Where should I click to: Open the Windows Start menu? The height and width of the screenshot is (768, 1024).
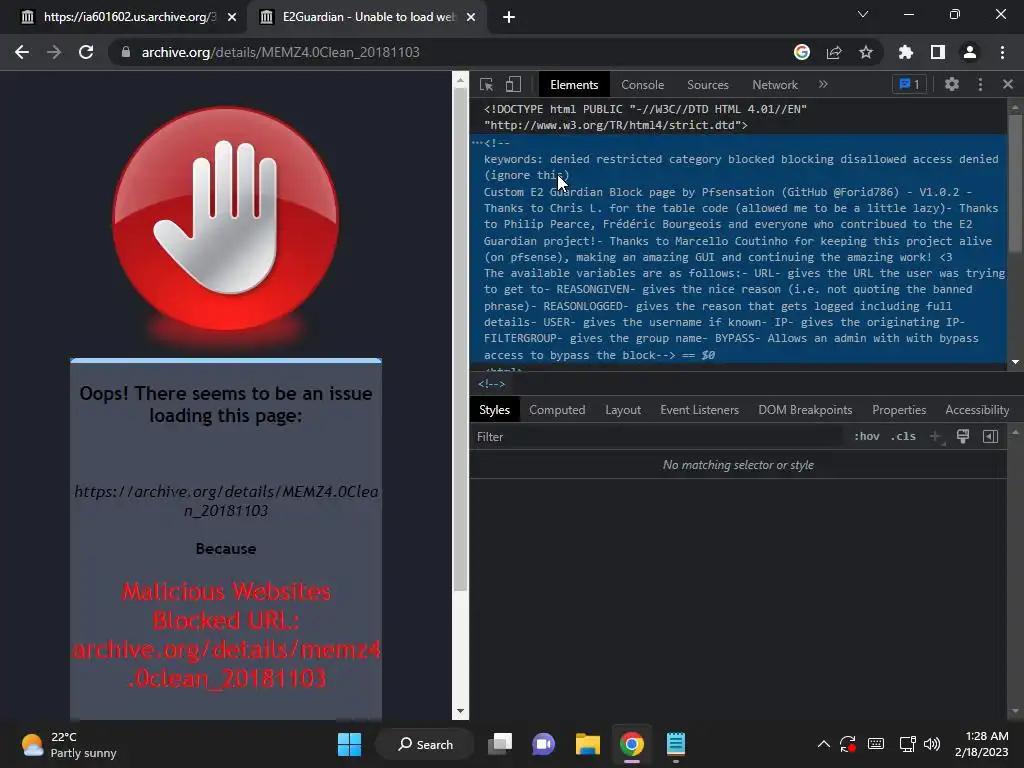point(349,744)
